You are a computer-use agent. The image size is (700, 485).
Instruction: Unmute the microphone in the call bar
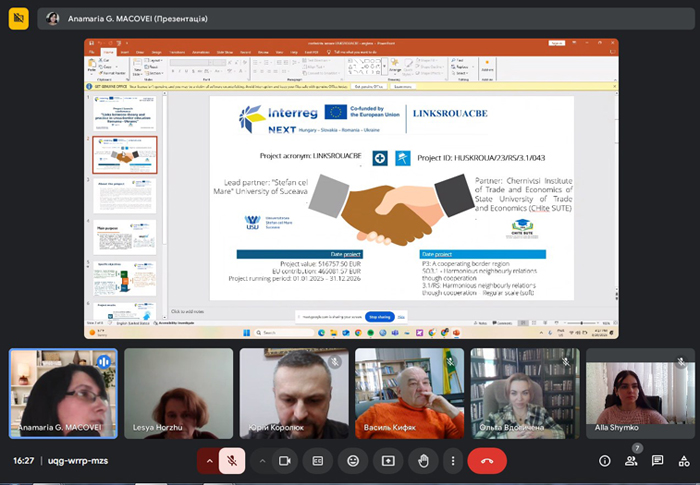tap(232, 461)
